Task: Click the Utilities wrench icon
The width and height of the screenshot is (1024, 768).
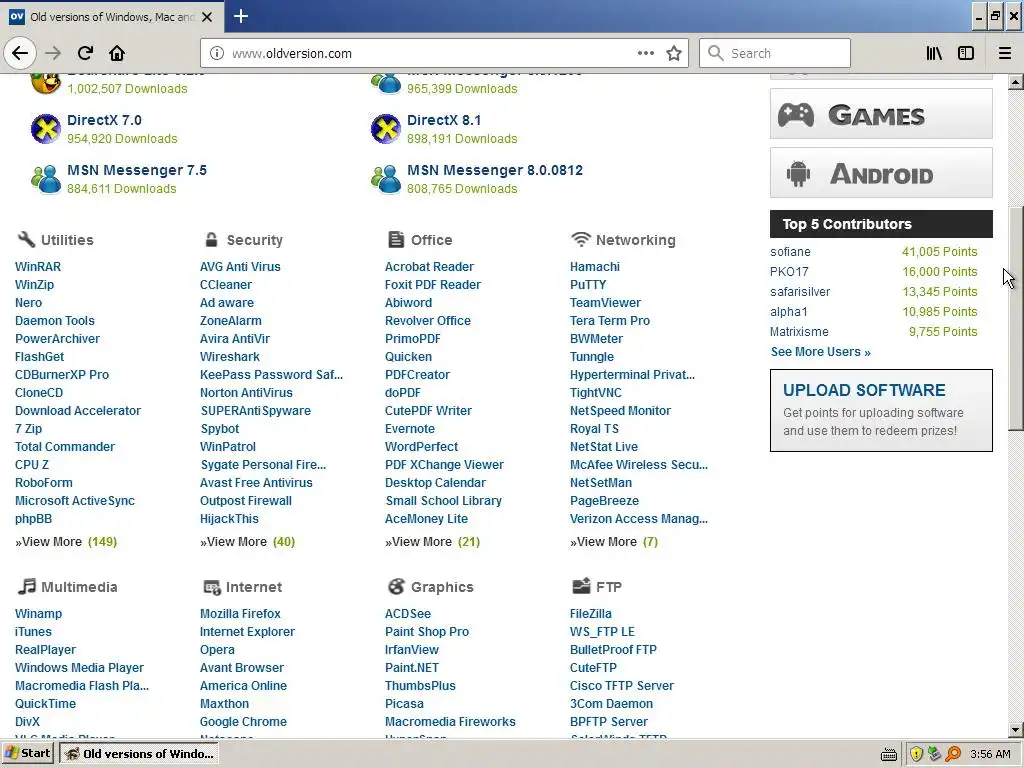Action: (x=26, y=239)
